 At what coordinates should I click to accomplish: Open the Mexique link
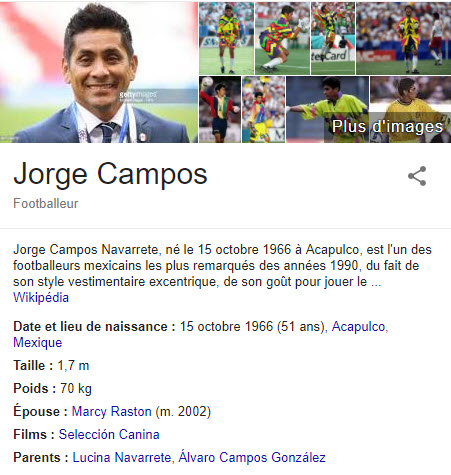point(38,343)
